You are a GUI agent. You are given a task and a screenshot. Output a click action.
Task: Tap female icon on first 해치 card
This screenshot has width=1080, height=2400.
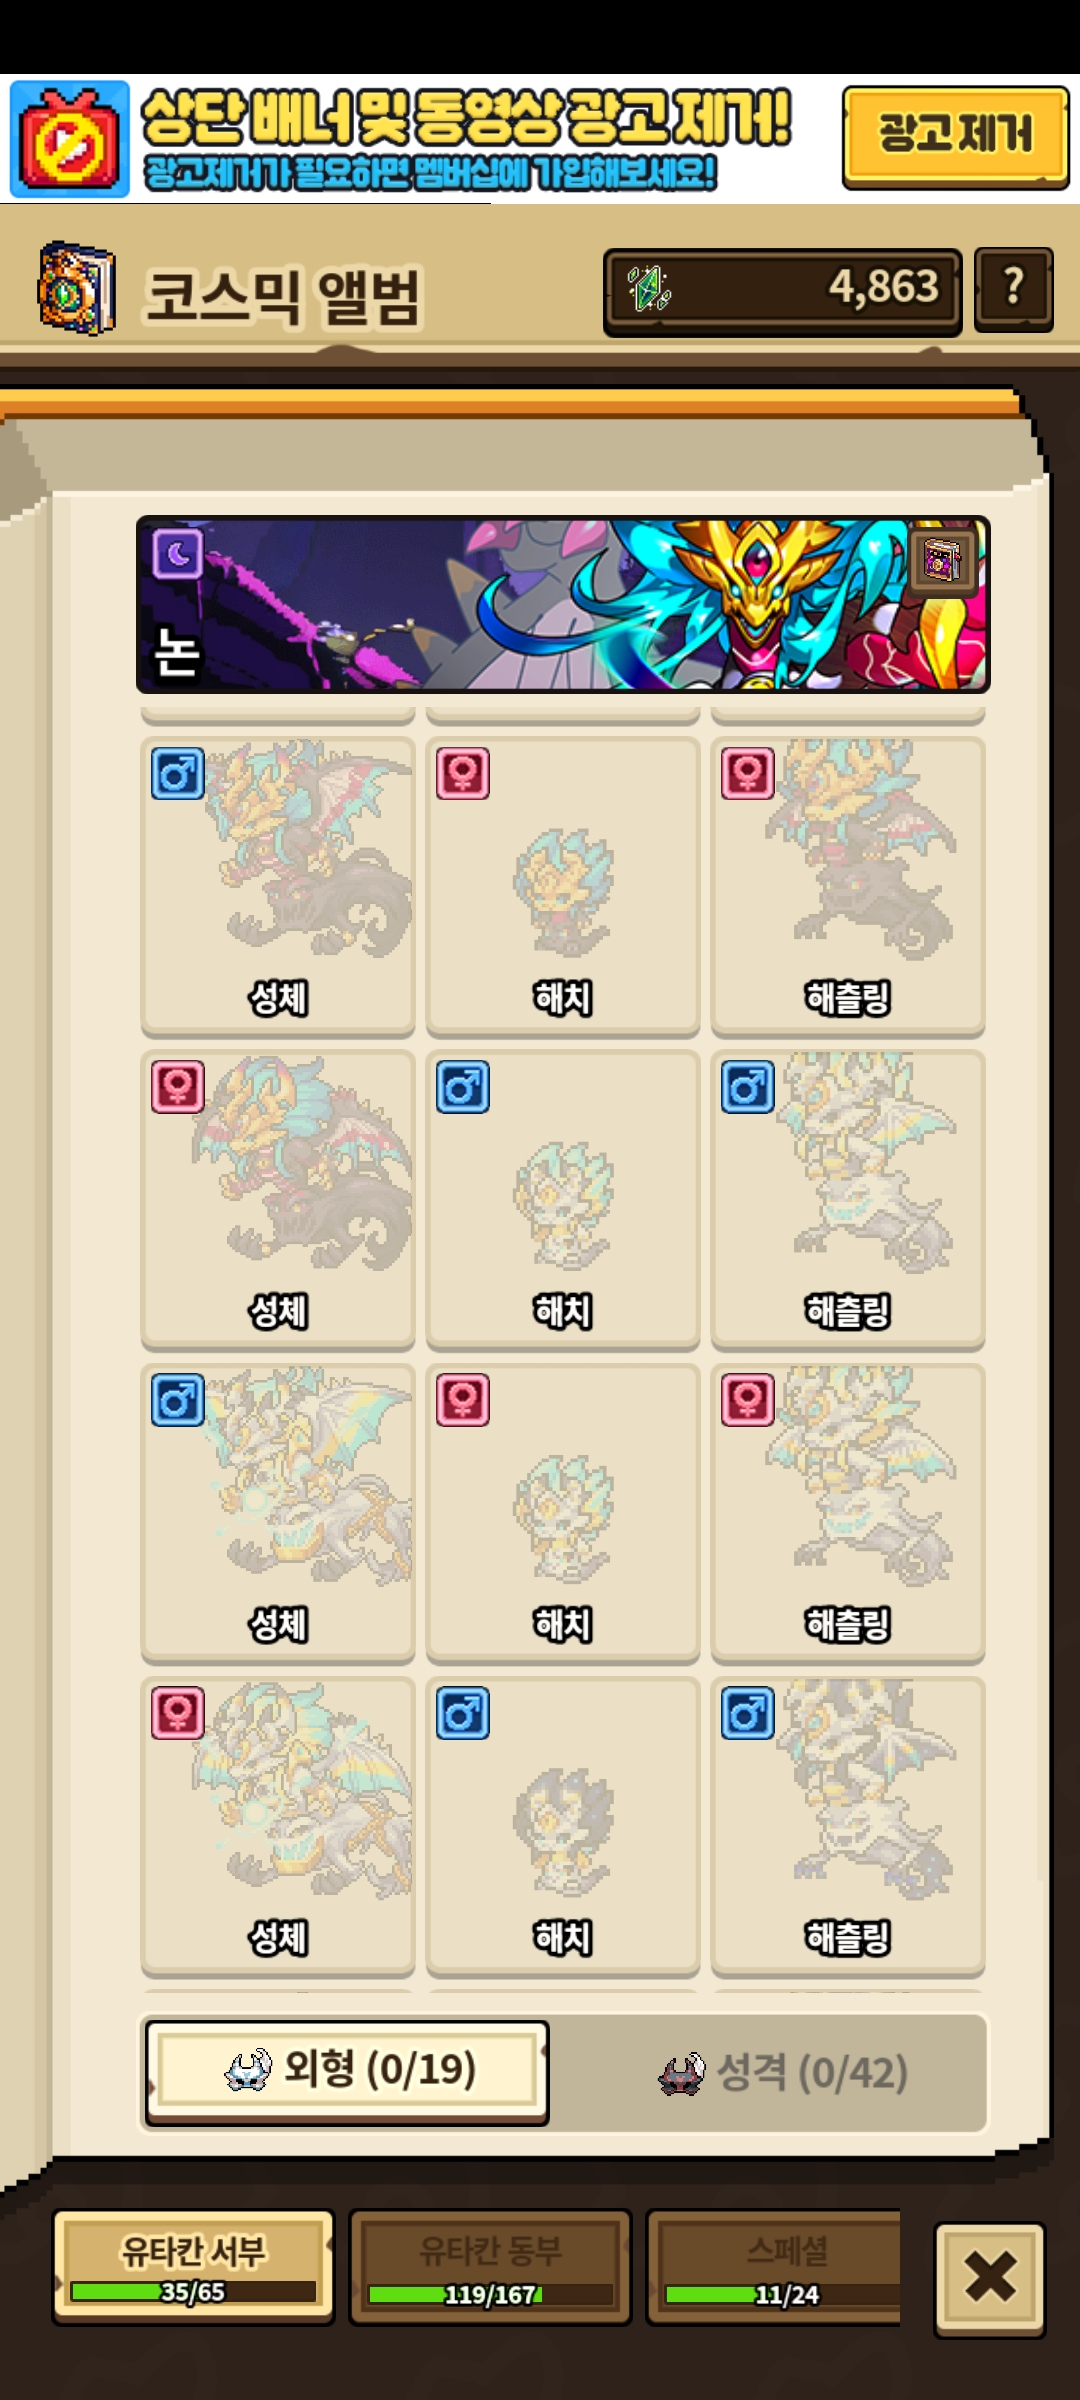point(463,773)
